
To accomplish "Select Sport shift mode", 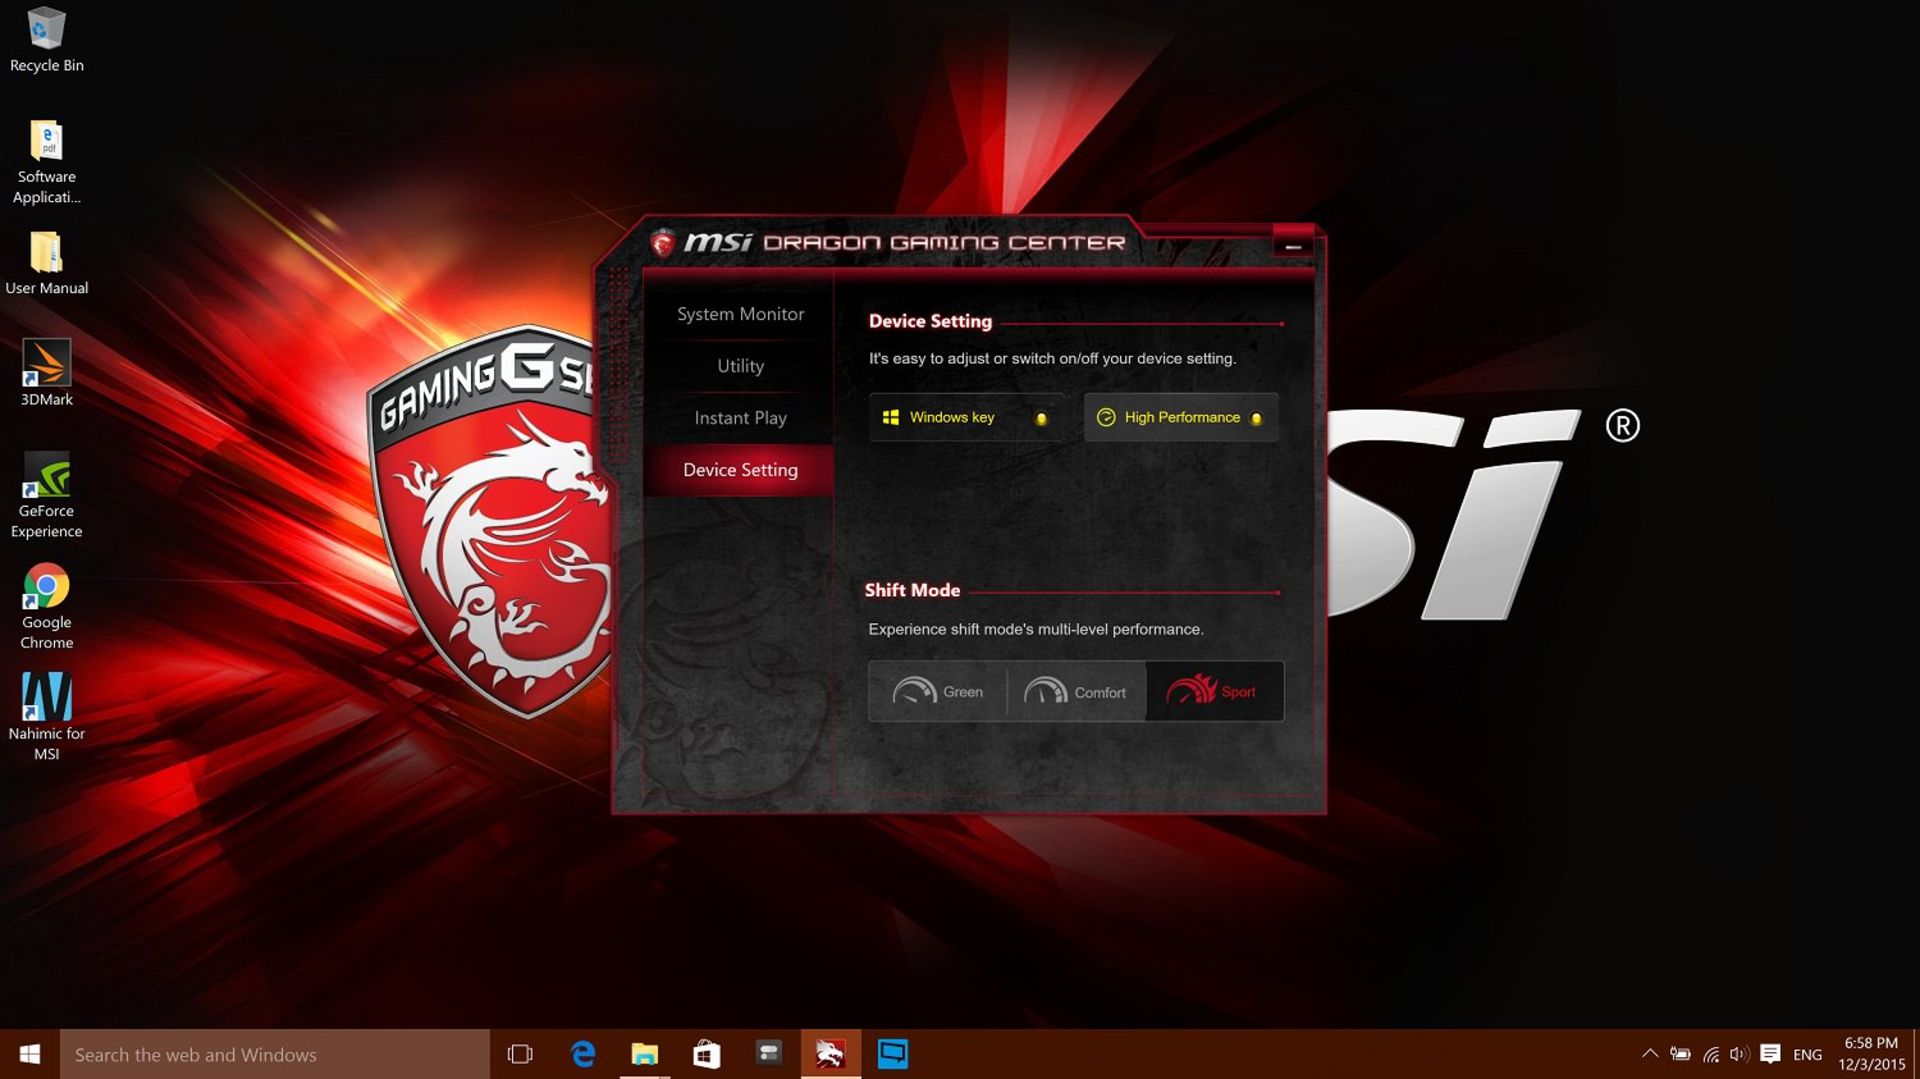I will 1215,691.
